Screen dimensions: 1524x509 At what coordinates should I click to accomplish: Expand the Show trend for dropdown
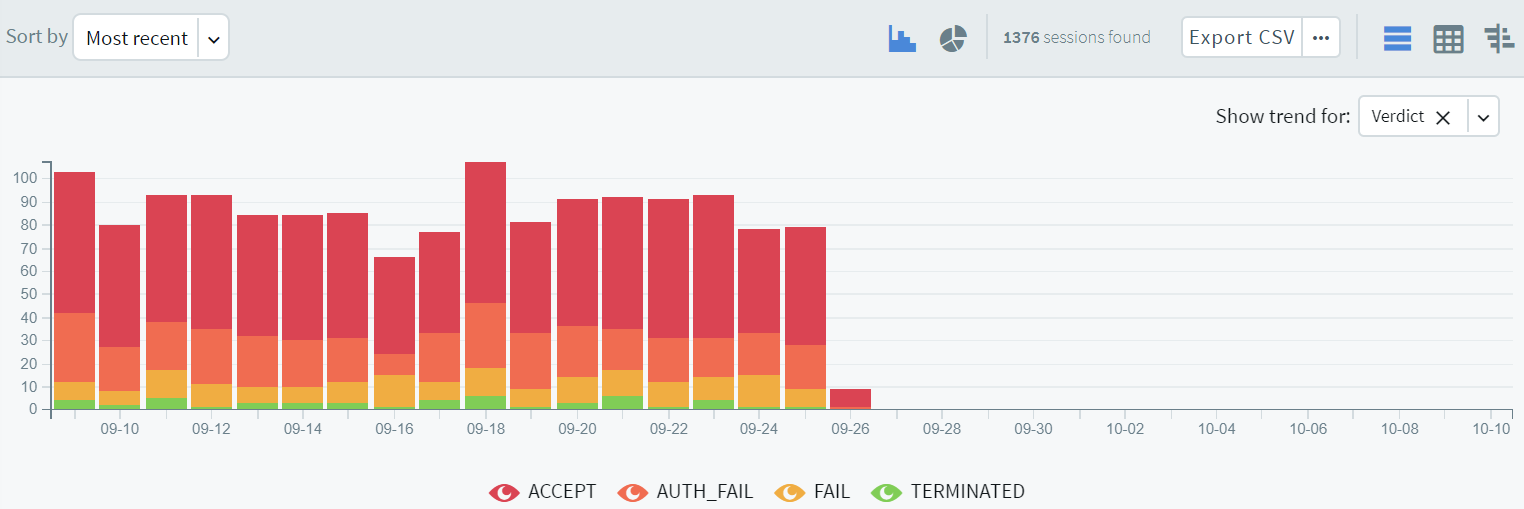(x=1483, y=117)
